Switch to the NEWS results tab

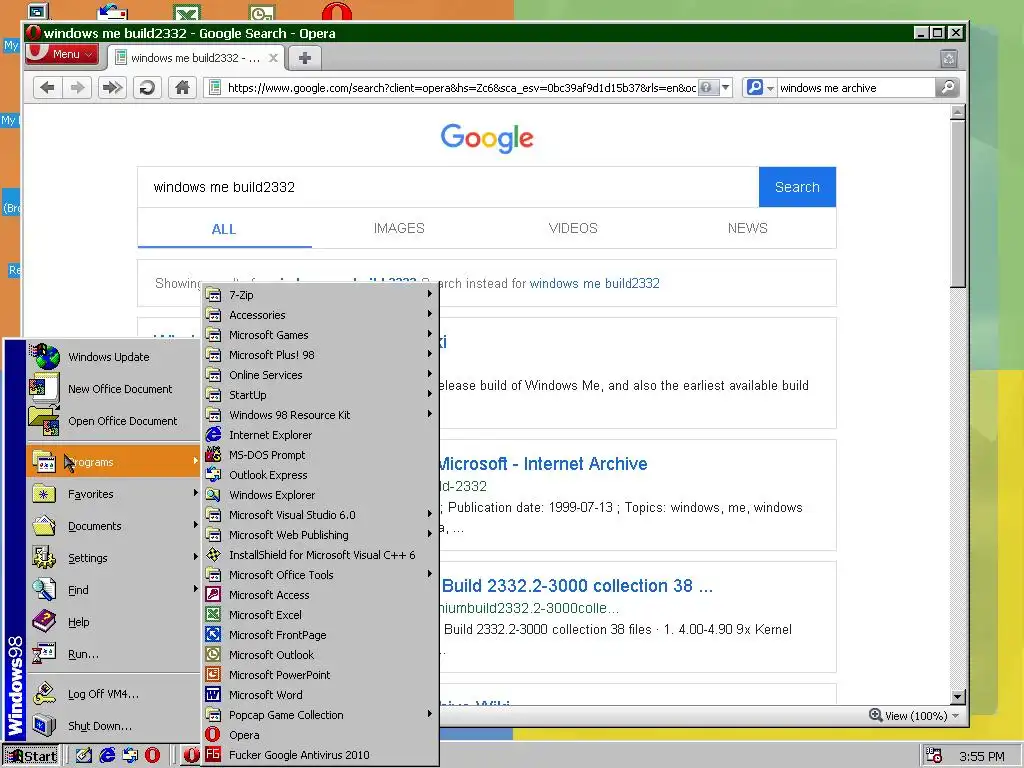point(747,228)
